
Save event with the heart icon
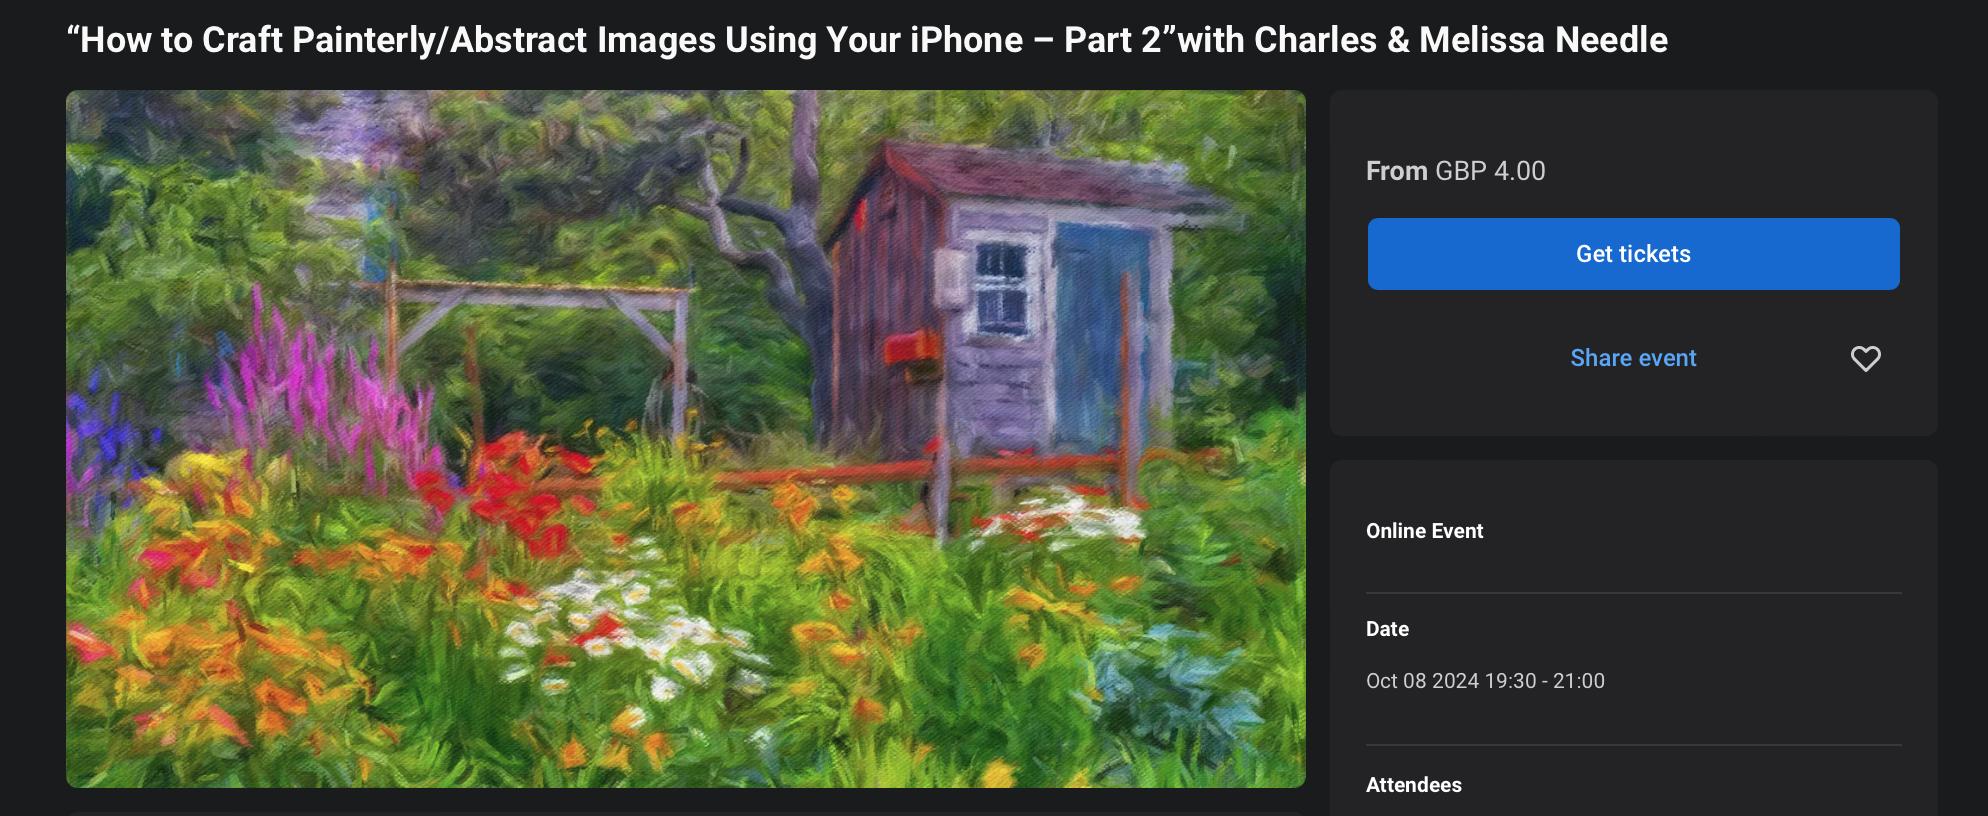click(1865, 358)
